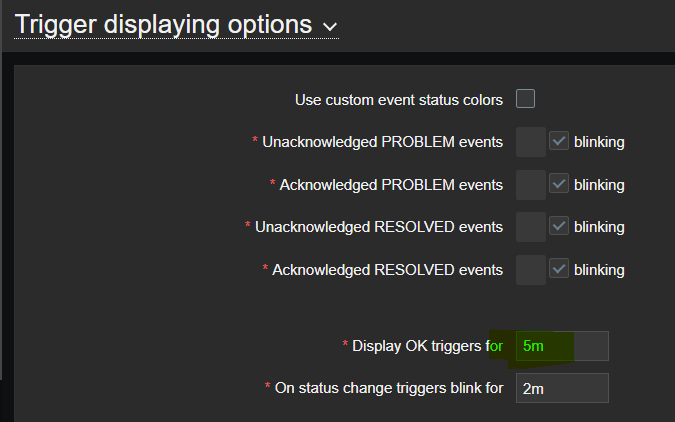The image size is (675, 422).
Task: Click the 'Acknowledged PROBLEM events' label text
Action: coord(391,185)
